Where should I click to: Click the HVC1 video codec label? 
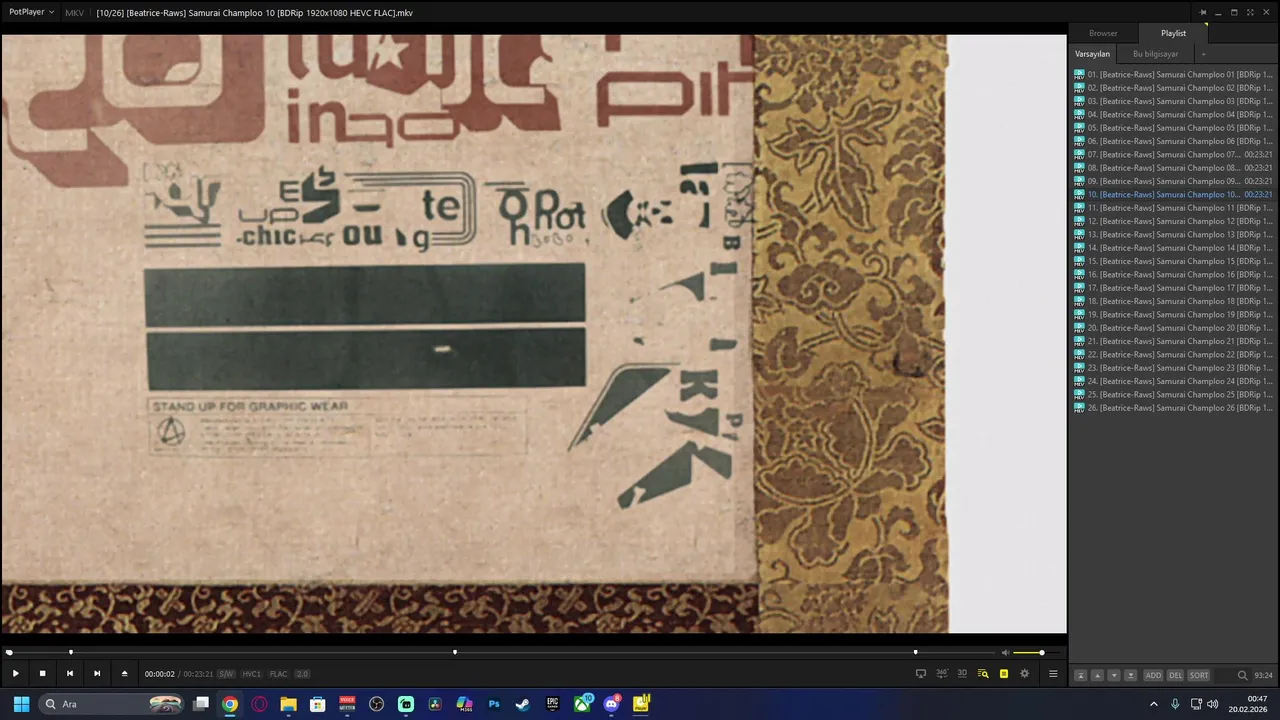pos(252,674)
